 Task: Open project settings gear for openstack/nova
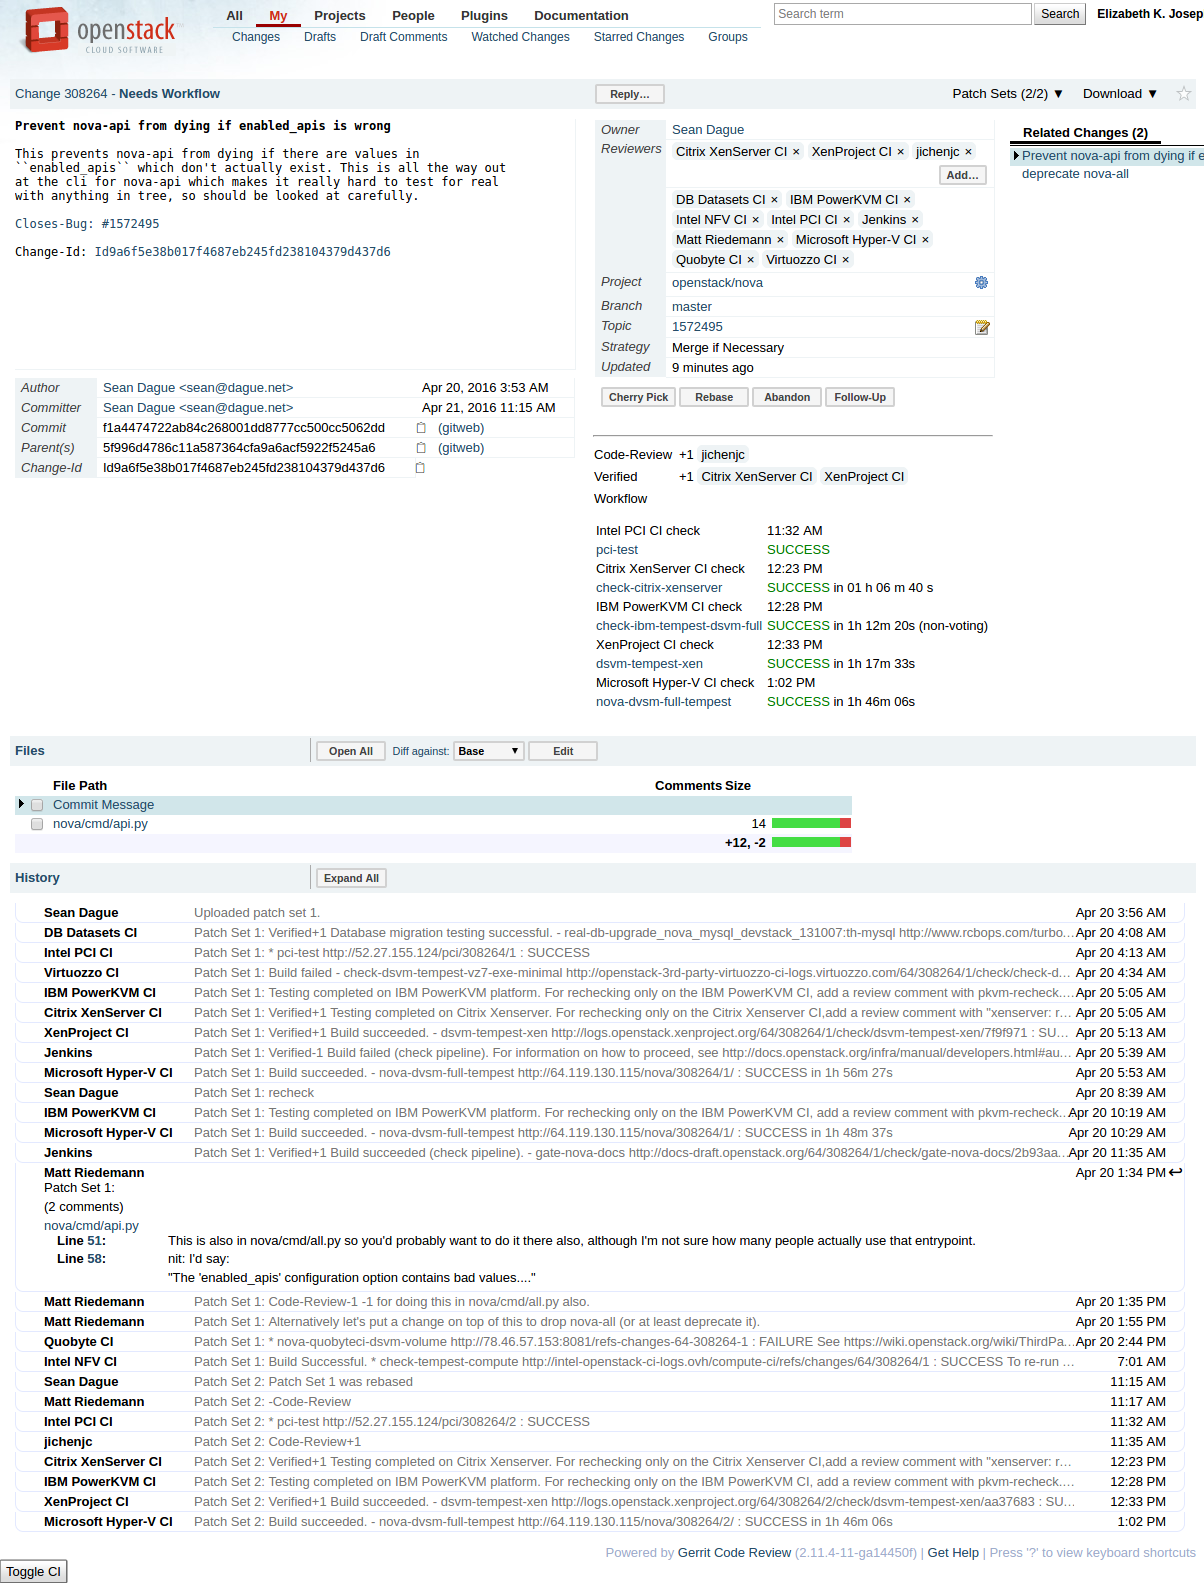[x=981, y=283]
